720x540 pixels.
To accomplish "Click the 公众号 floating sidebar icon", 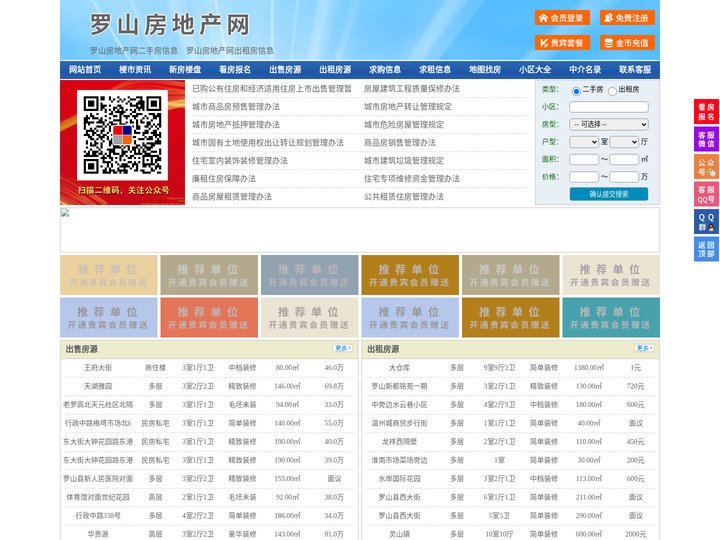I will coord(706,167).
